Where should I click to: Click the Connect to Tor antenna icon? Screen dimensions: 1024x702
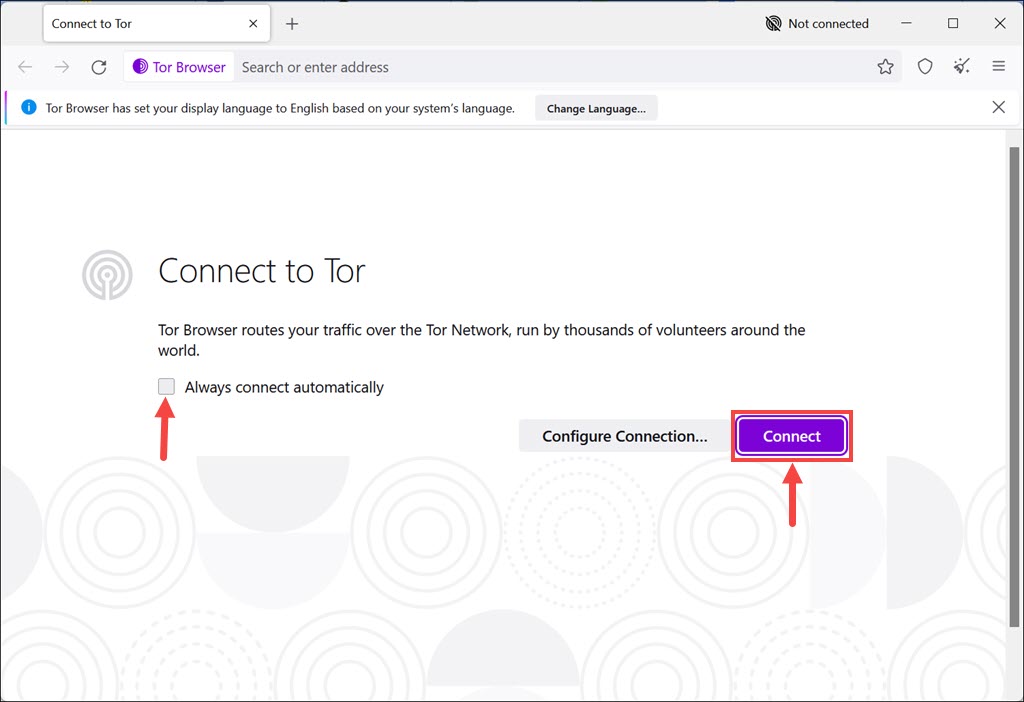(107, 274)
